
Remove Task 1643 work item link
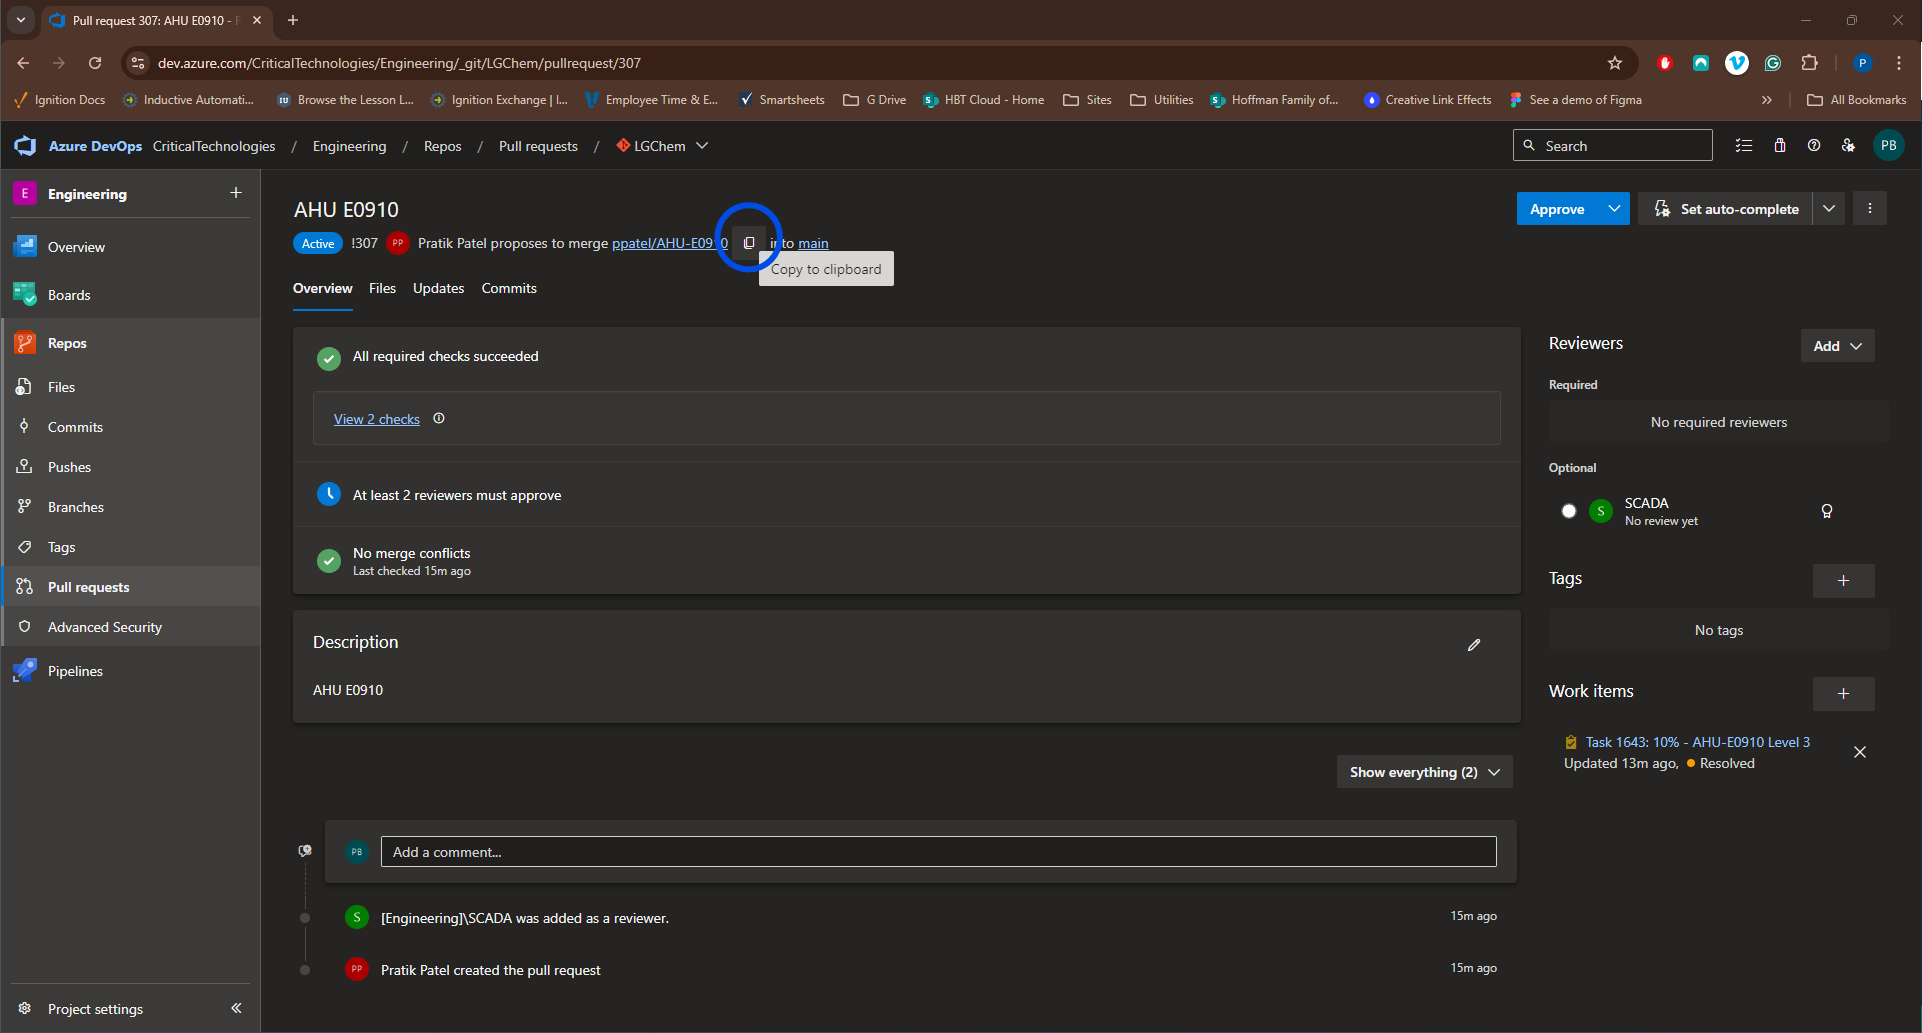tap(1859, 752)
